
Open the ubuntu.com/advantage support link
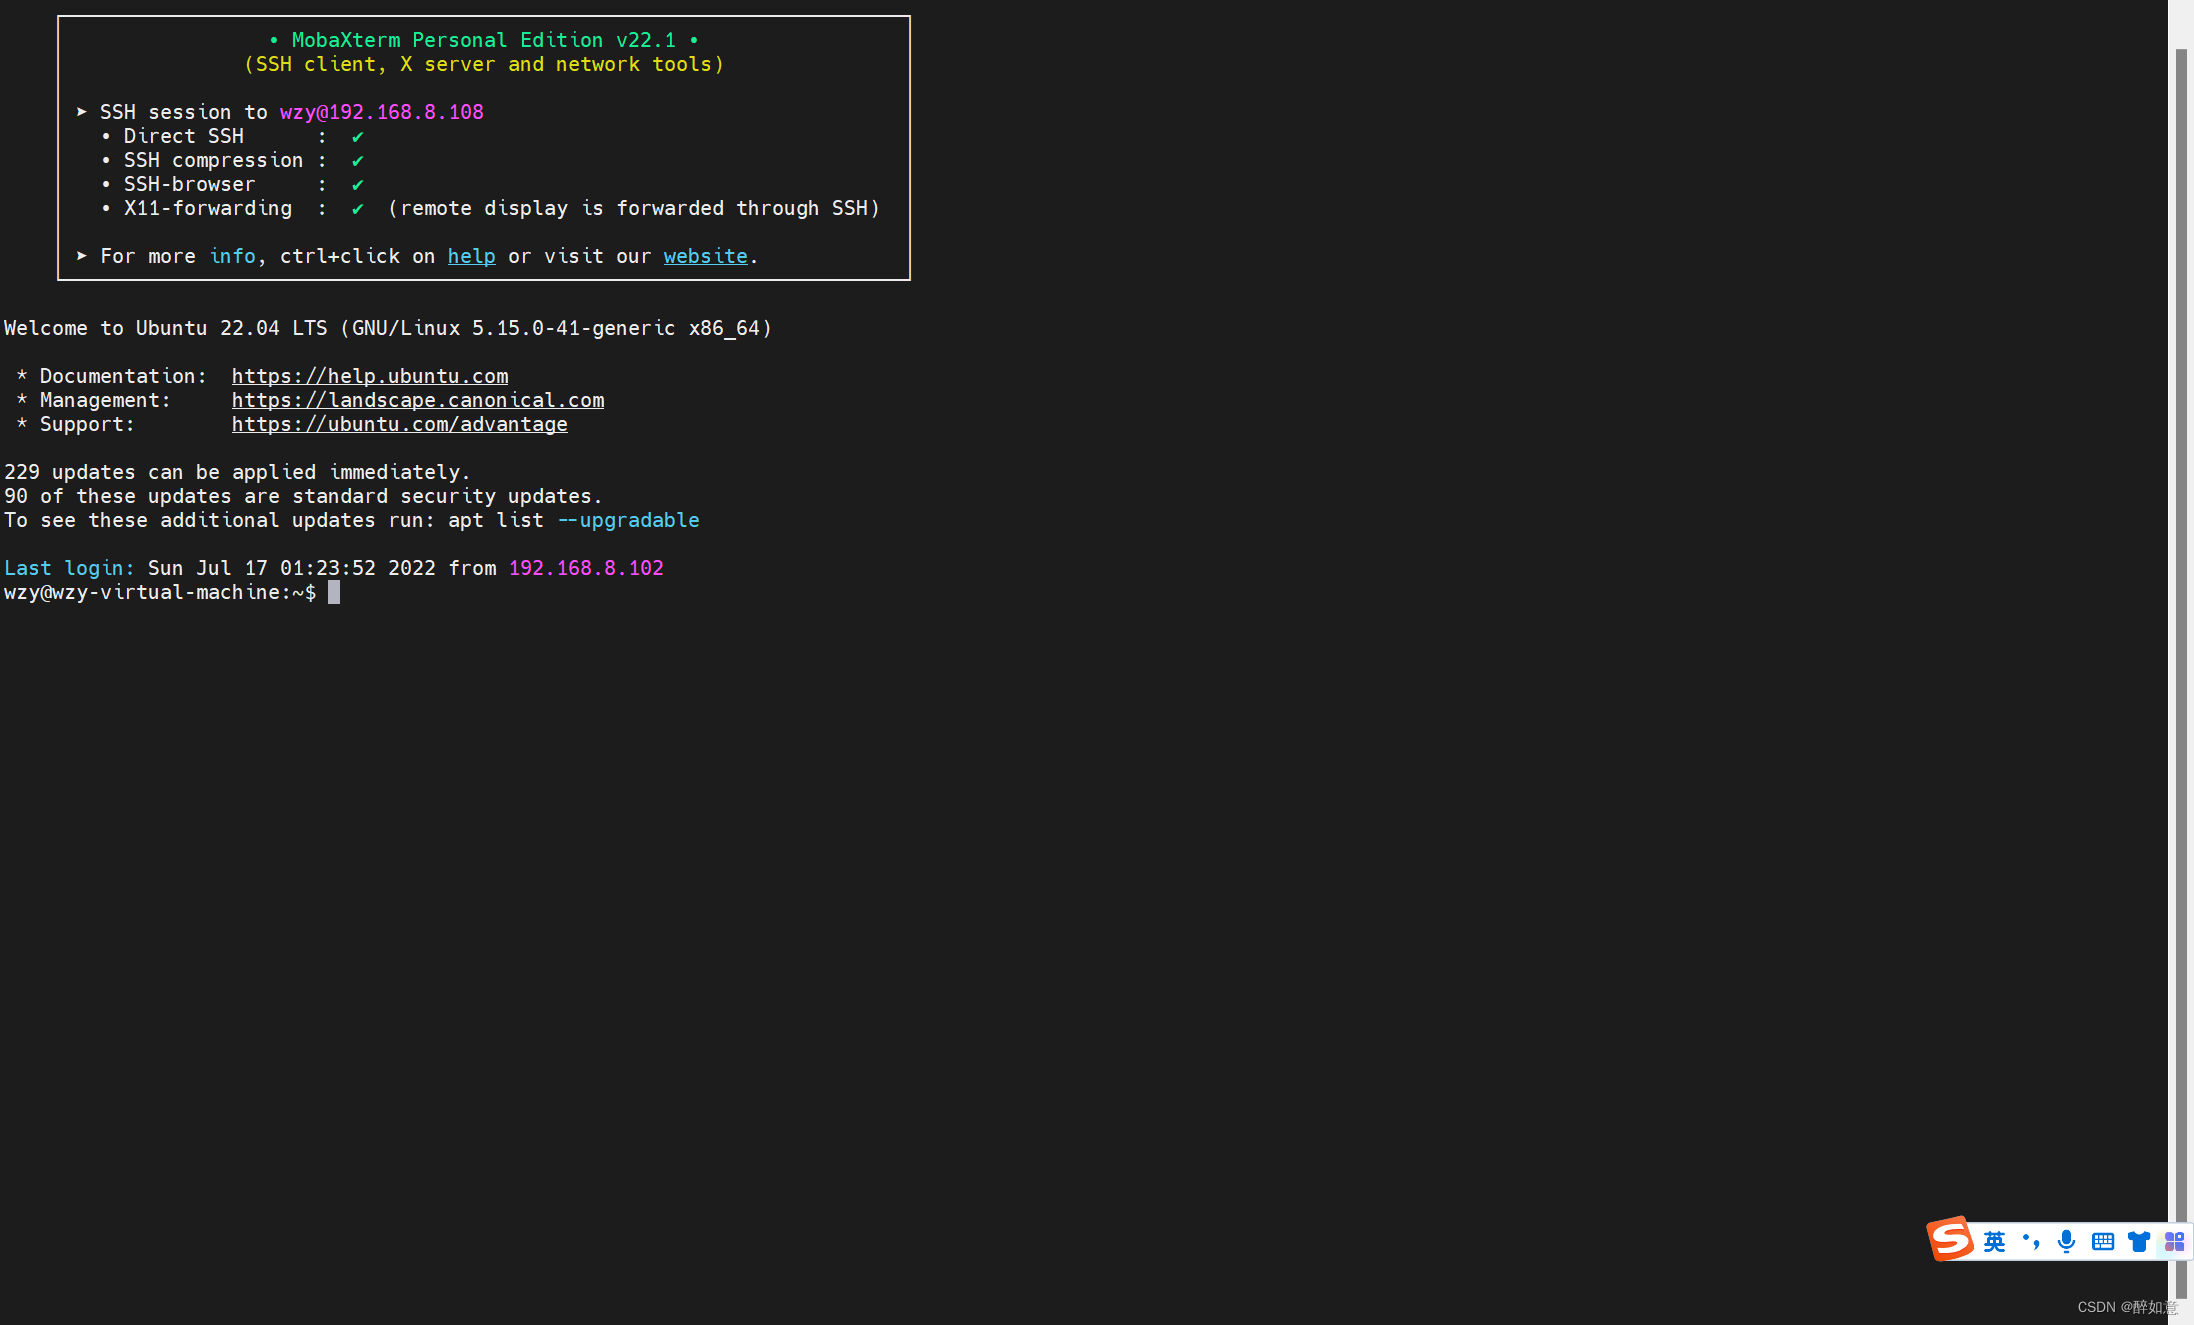point(400,424)
